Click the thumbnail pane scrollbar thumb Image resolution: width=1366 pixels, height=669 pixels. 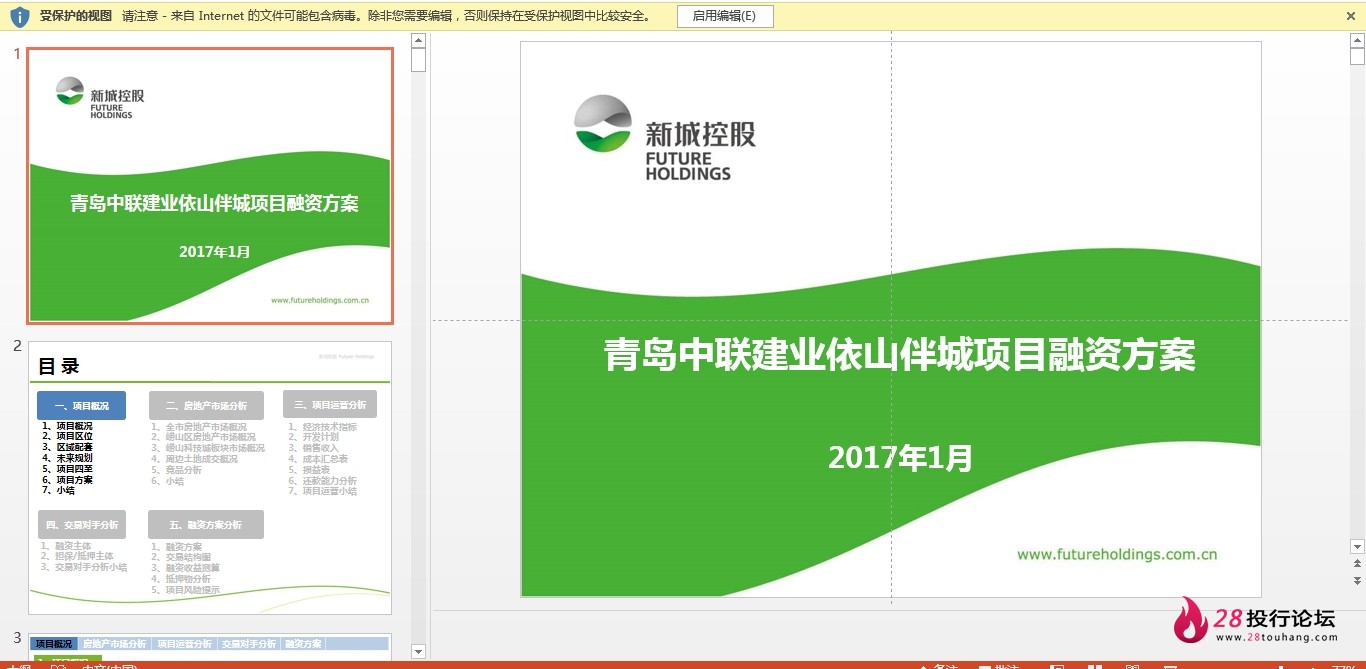(419, 60)
